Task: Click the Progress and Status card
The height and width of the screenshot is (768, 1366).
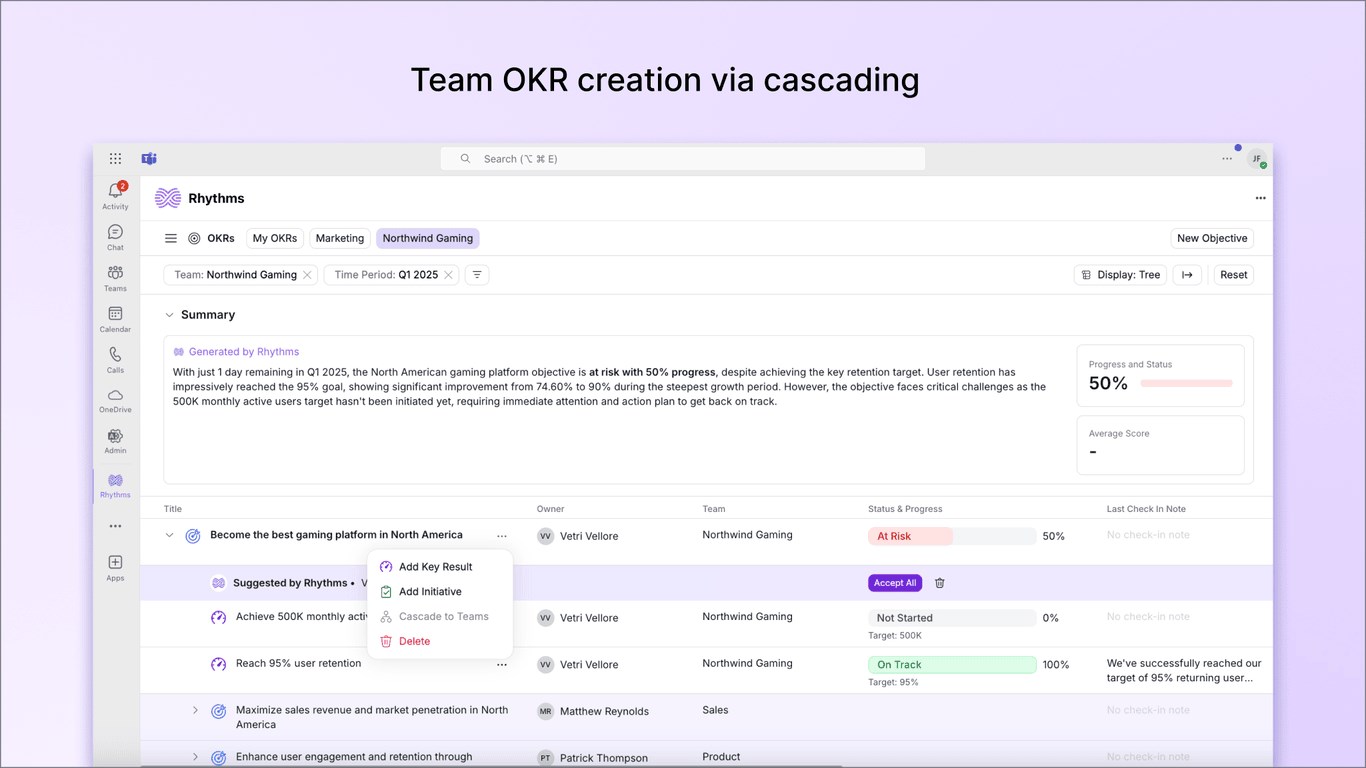Action: [x=1160, y=376]
